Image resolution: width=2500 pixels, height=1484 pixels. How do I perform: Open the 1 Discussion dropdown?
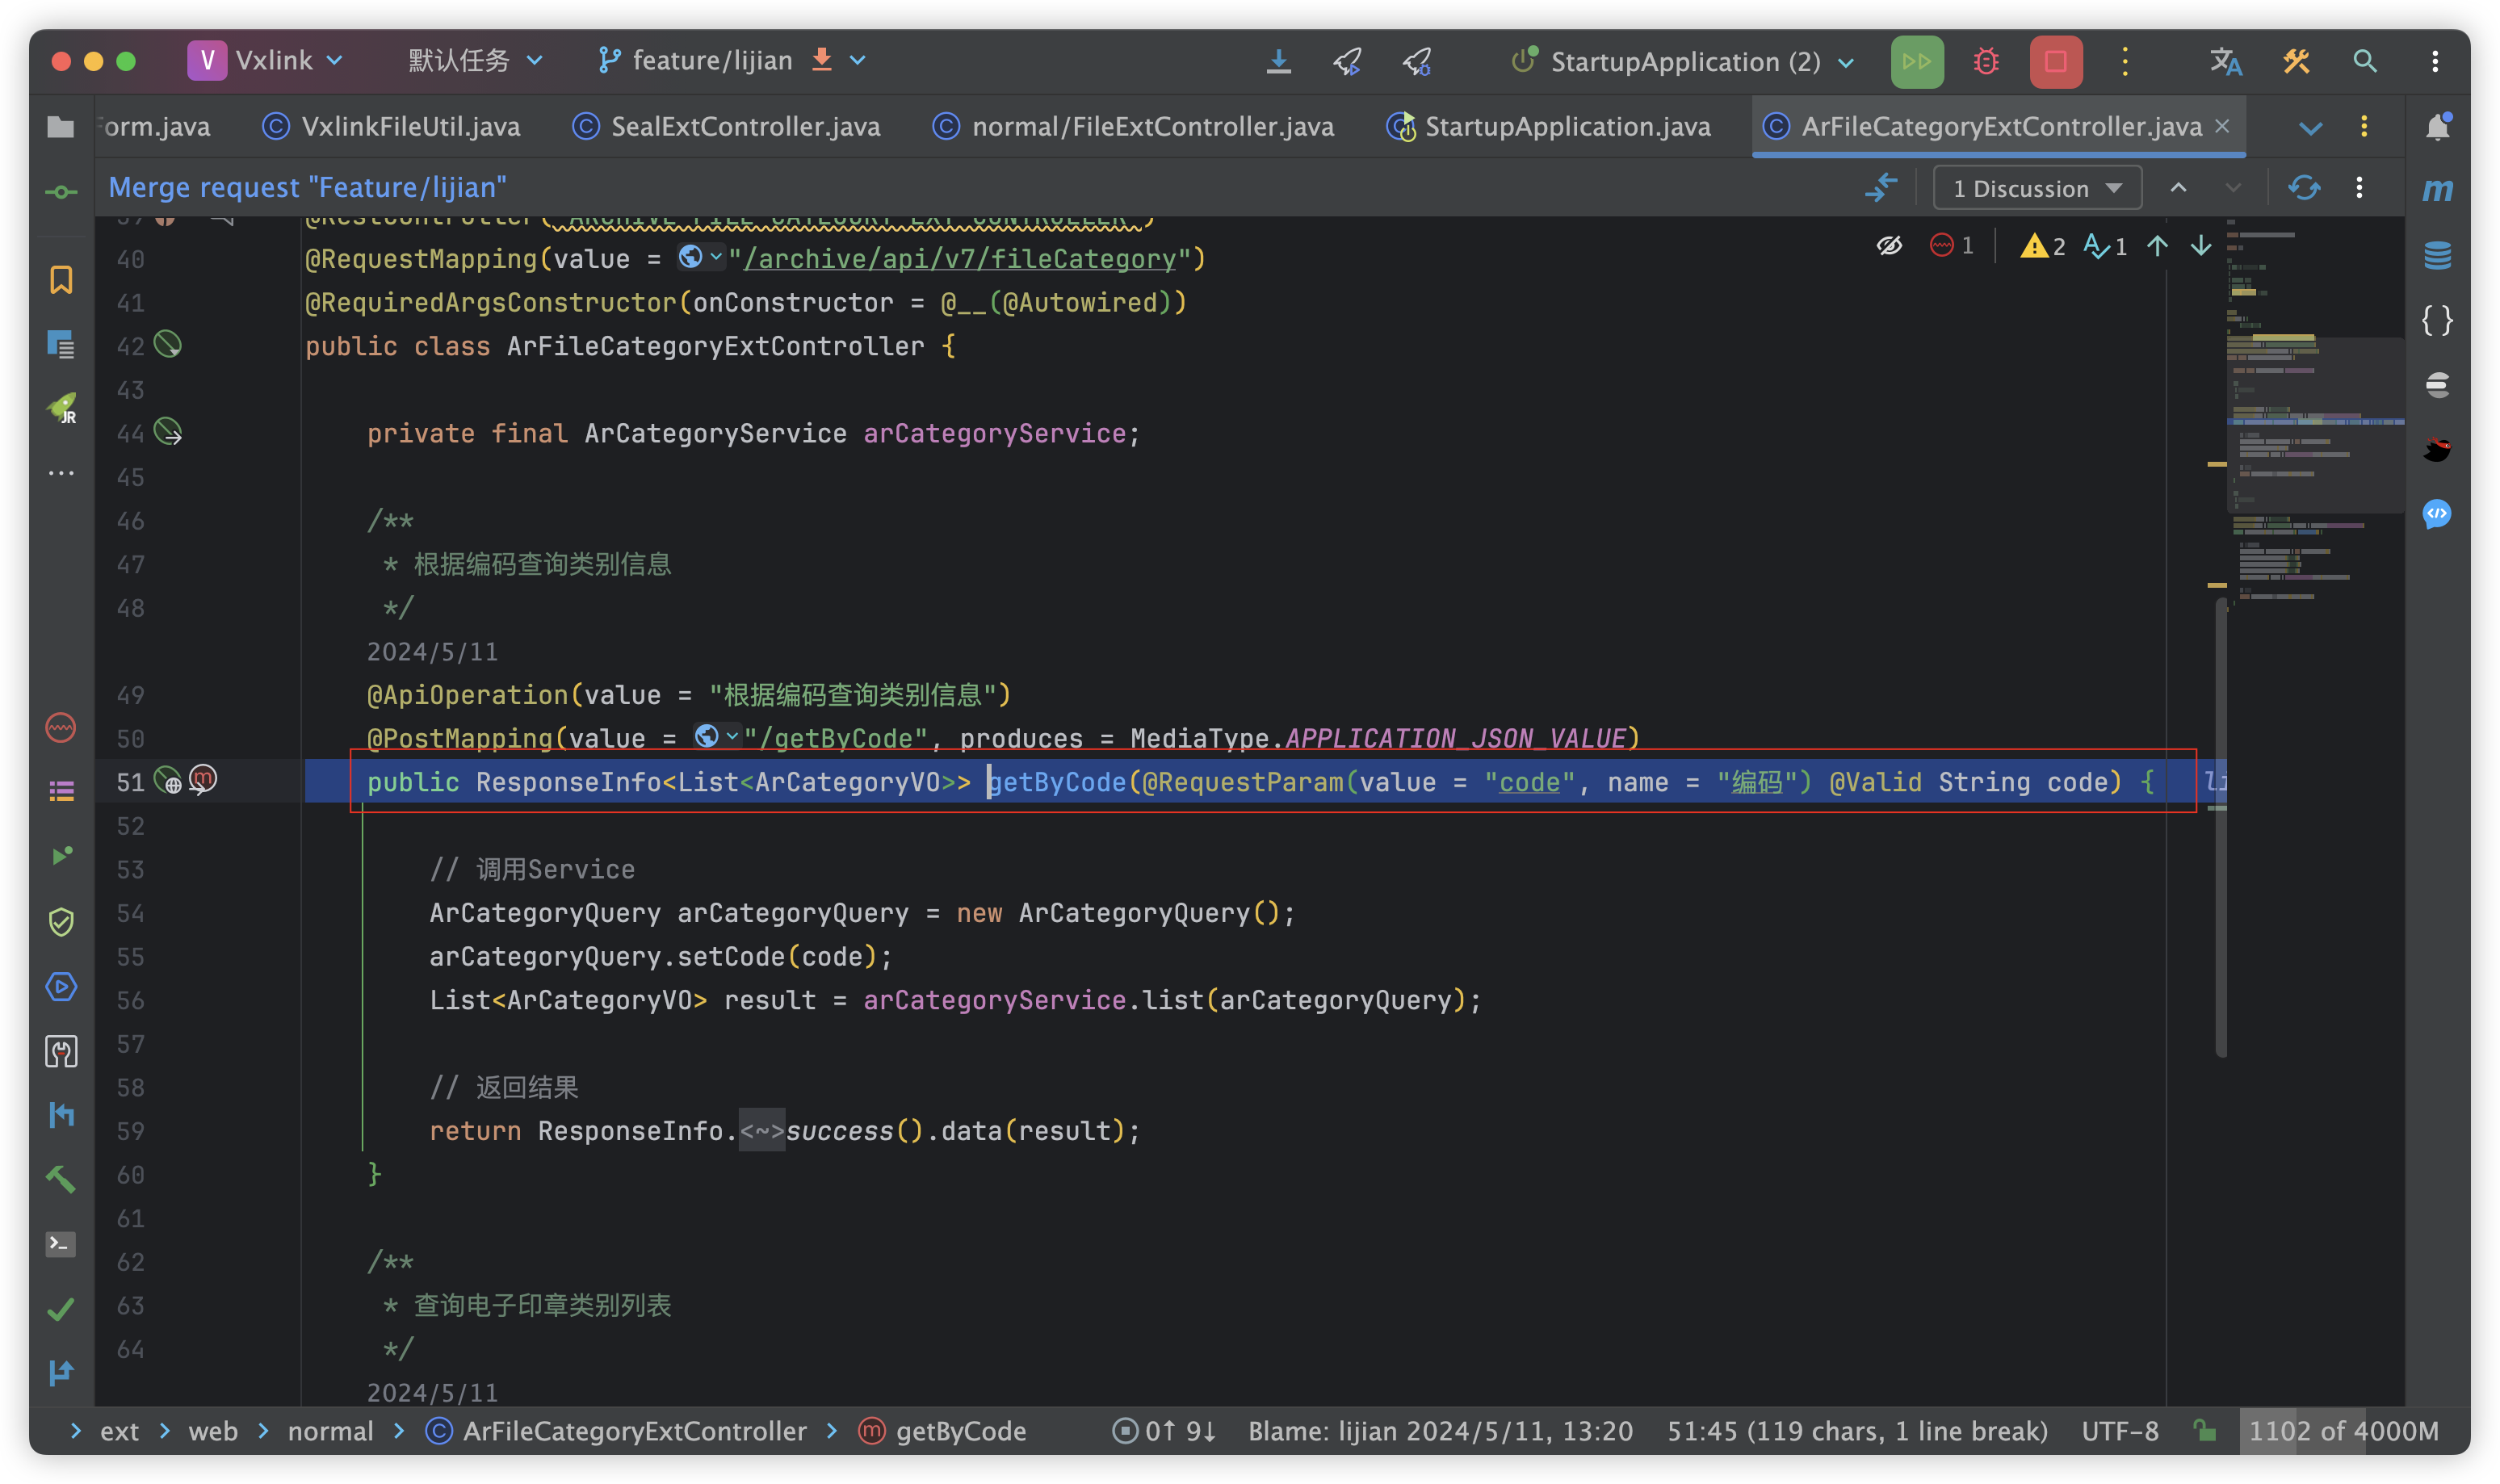click(x=2036, y=189)
